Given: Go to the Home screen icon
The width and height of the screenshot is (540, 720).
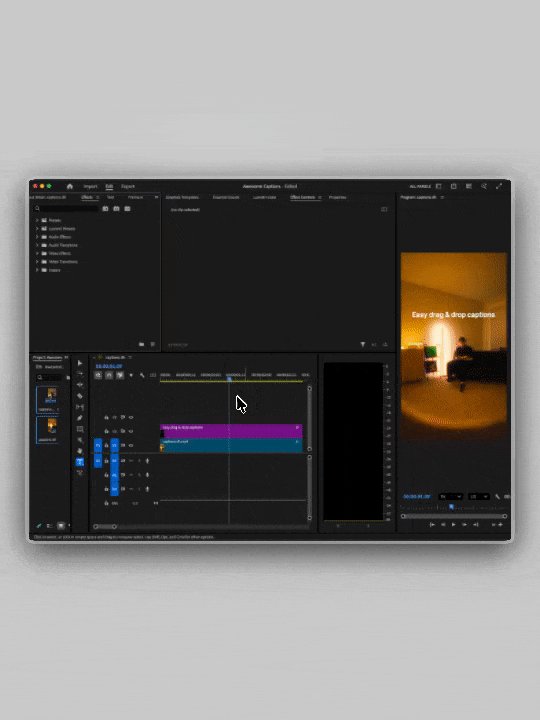Looking at the screenshot, I should 70,186.
